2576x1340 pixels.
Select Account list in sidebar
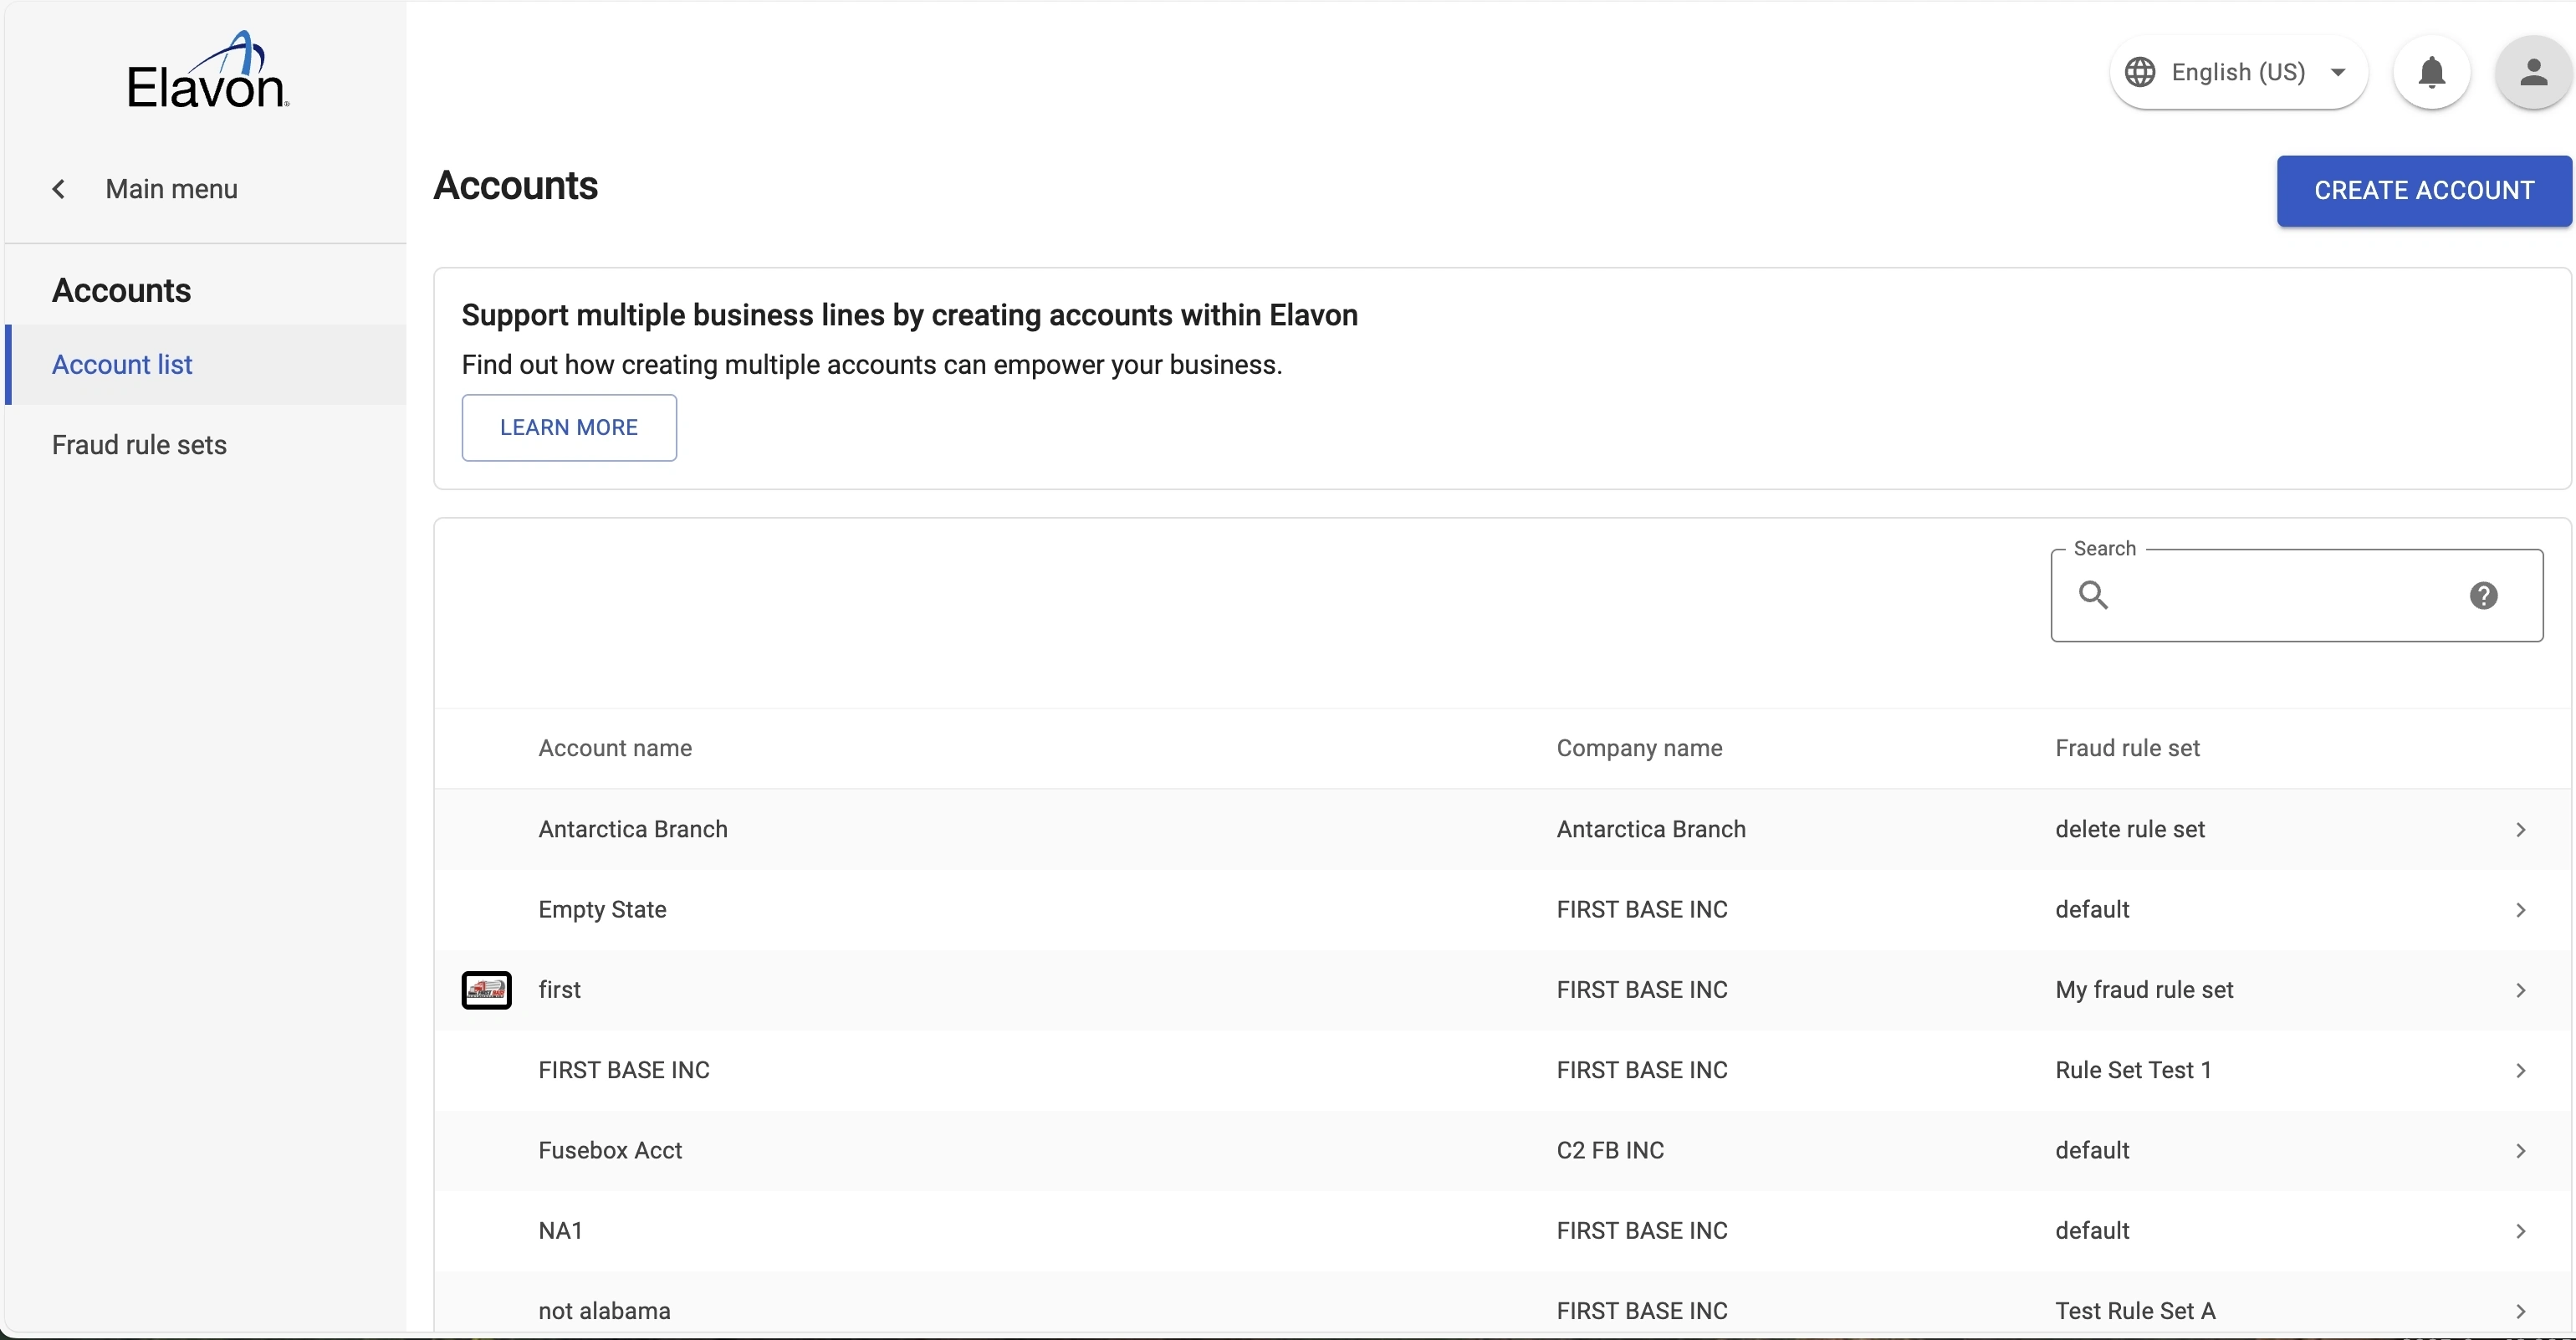[122, 365]
